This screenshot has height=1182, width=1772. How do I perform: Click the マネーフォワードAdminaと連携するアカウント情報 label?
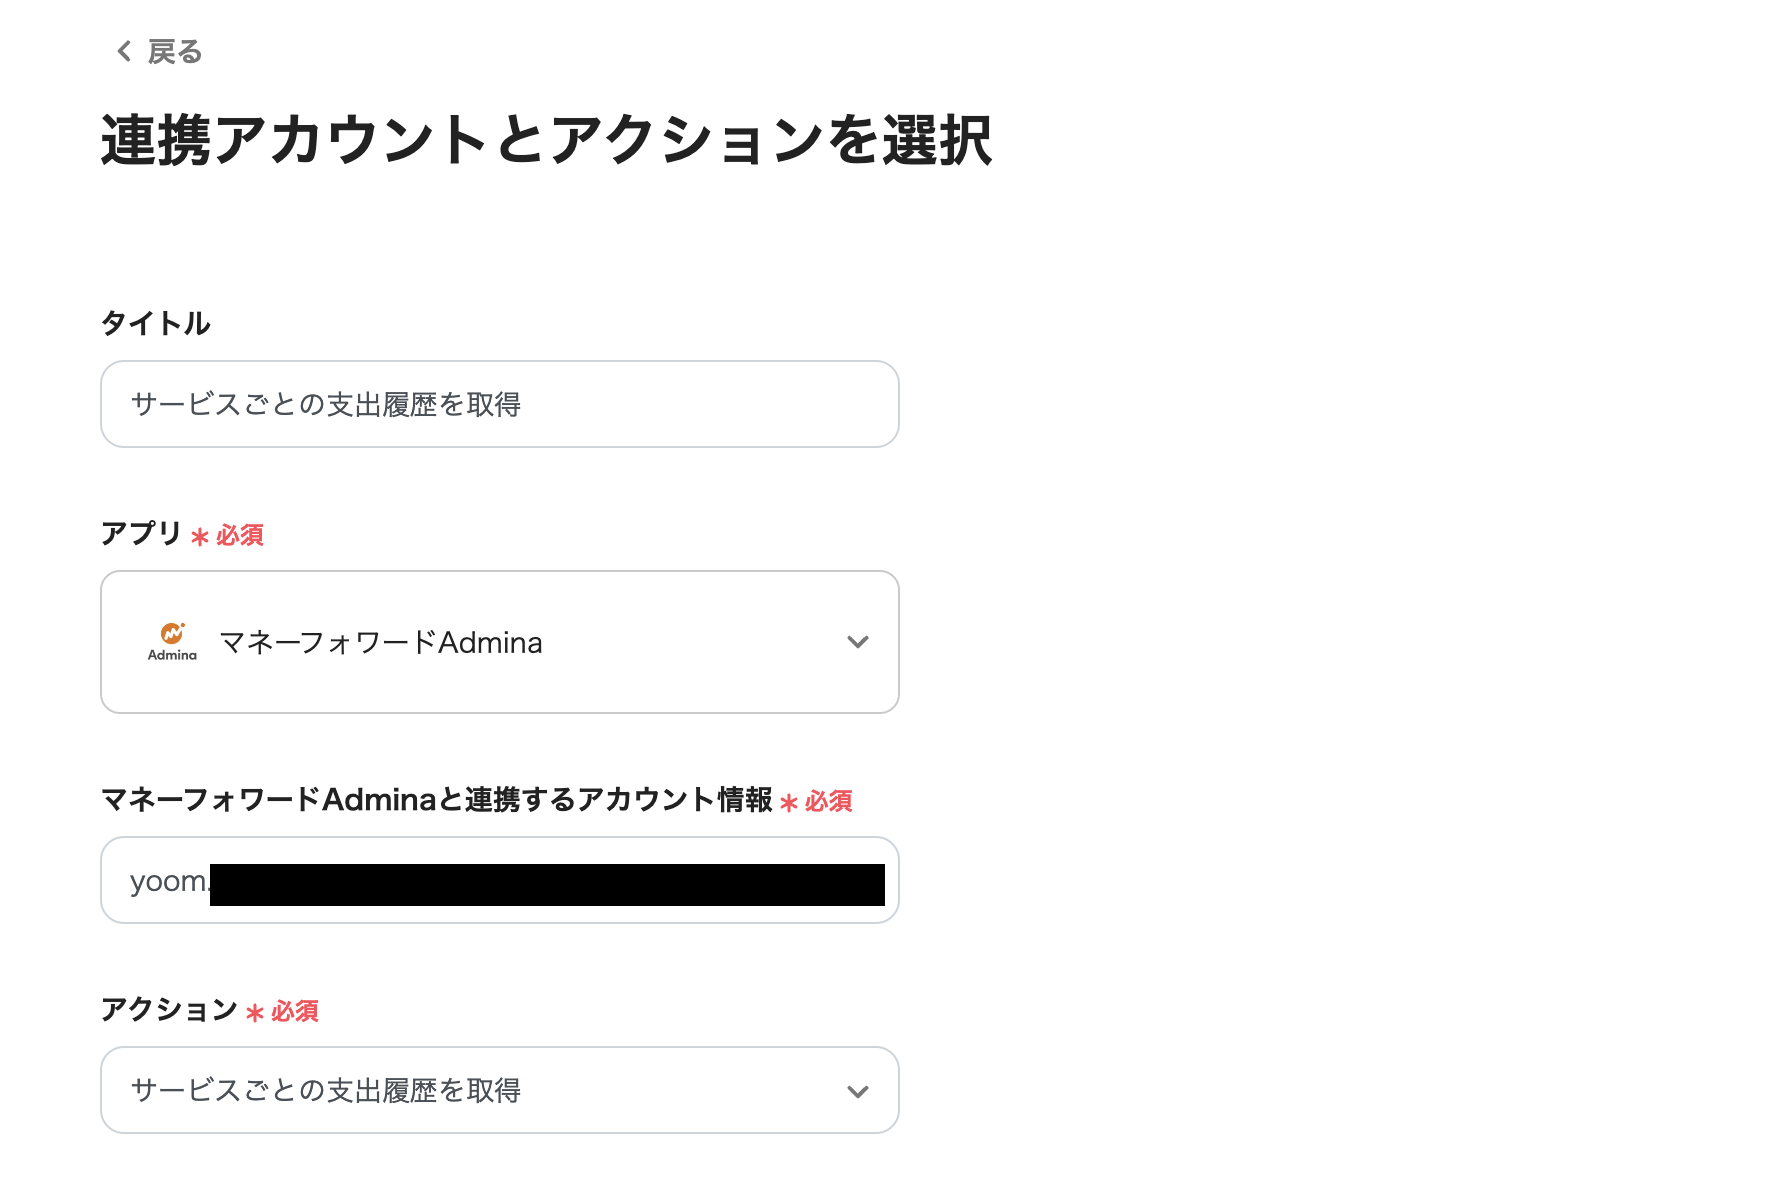436,800
